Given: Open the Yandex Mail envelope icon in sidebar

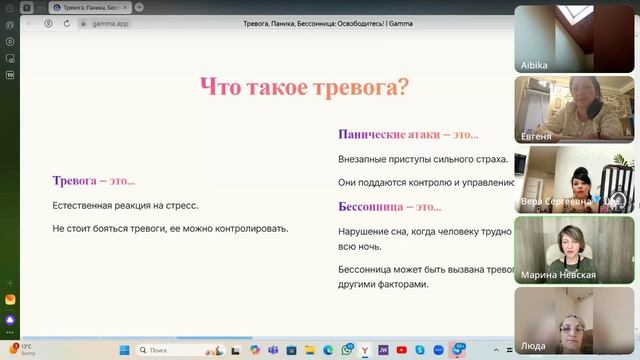Looking at the screenshot, I should tap(10, 300).
